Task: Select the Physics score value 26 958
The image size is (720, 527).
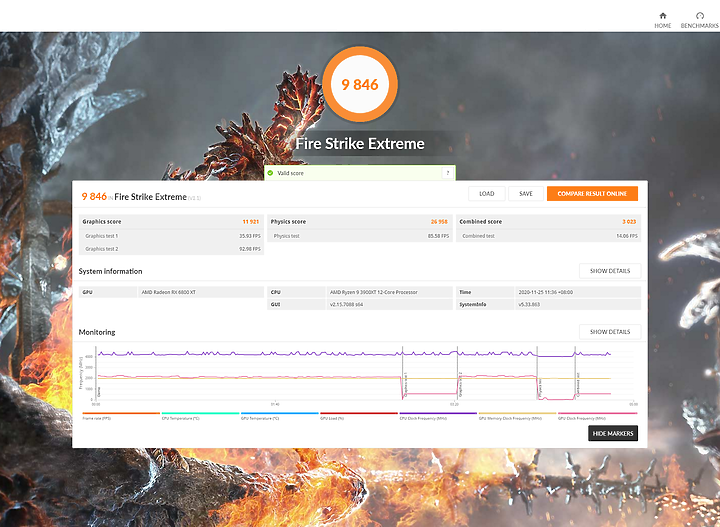Action: tap(439, 222)
